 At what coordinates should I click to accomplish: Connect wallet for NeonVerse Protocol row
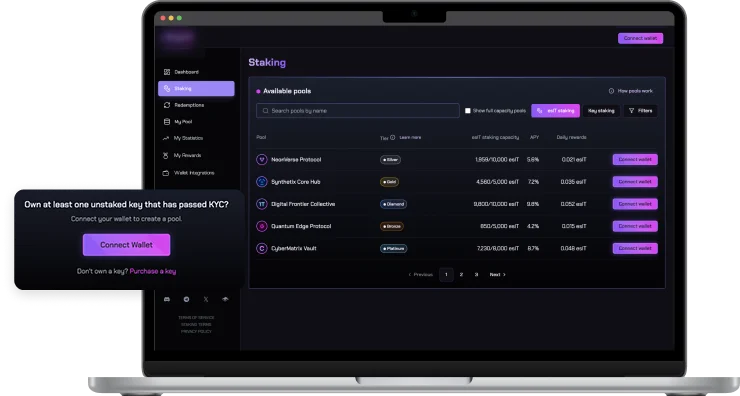pos(635,160)
